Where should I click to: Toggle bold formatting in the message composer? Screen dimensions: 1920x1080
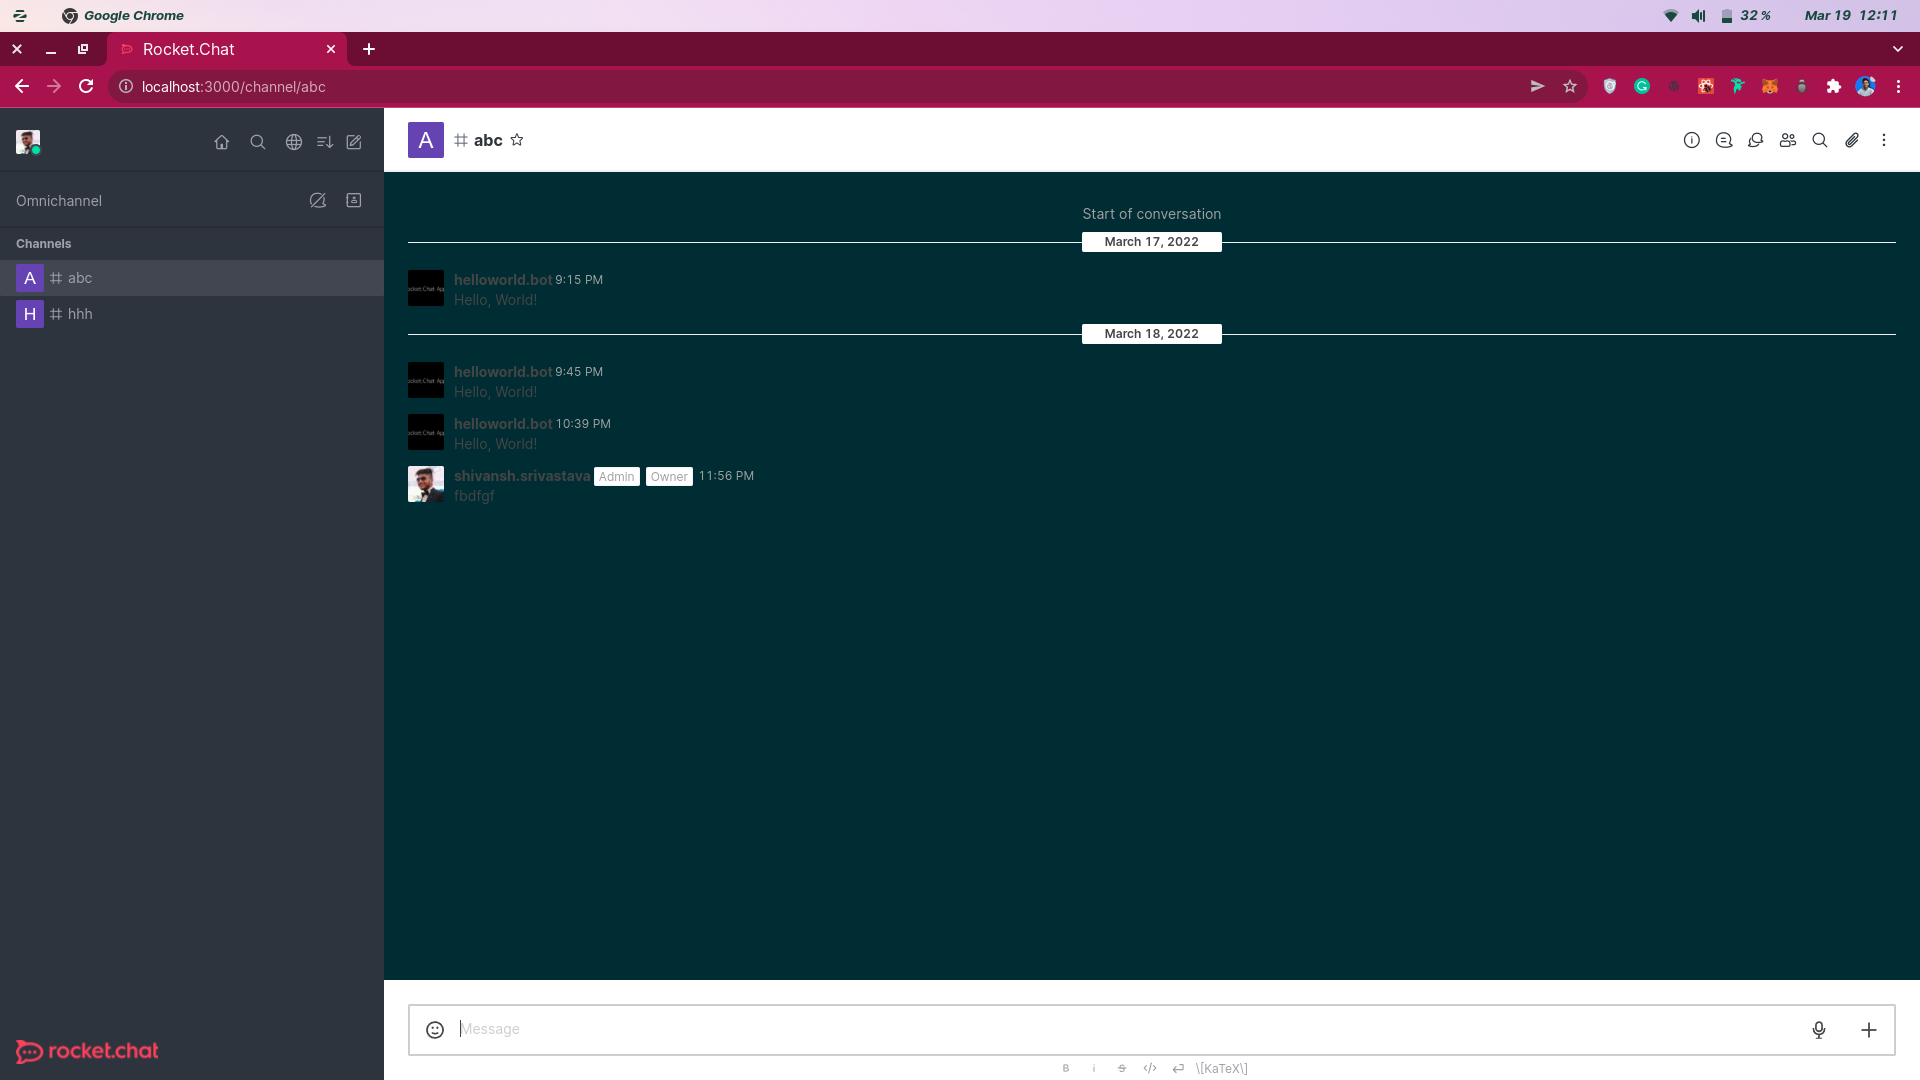point(1065,1068)
